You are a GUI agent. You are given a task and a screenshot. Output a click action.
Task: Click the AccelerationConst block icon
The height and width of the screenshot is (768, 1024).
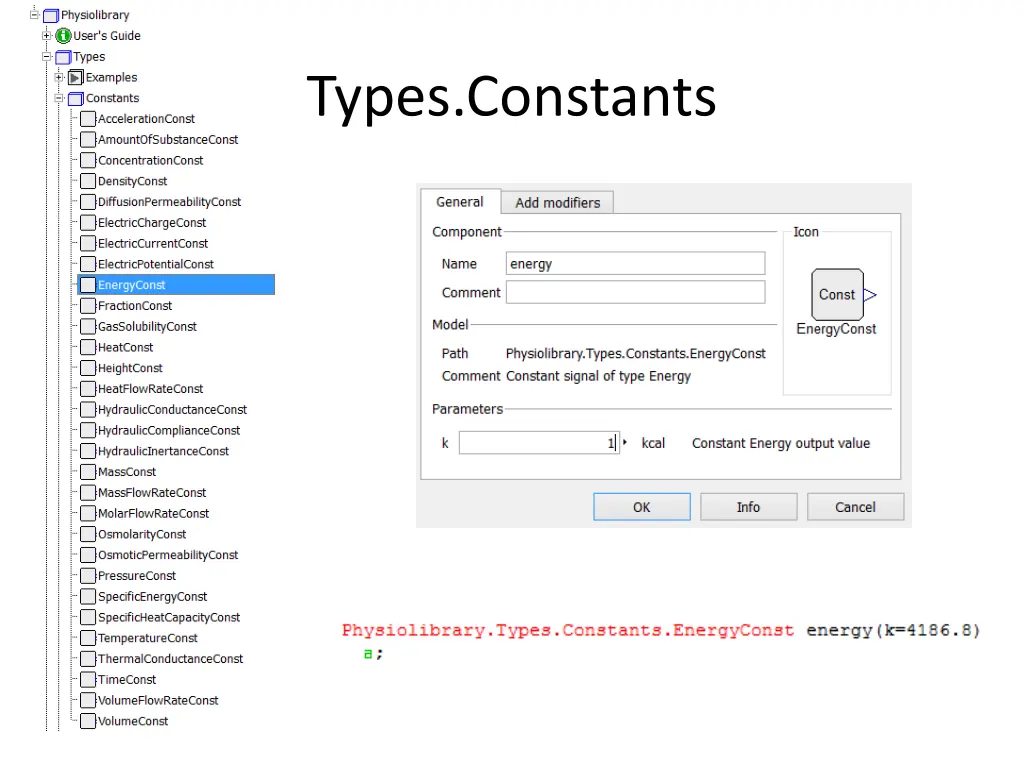click(x=88, y=119)
